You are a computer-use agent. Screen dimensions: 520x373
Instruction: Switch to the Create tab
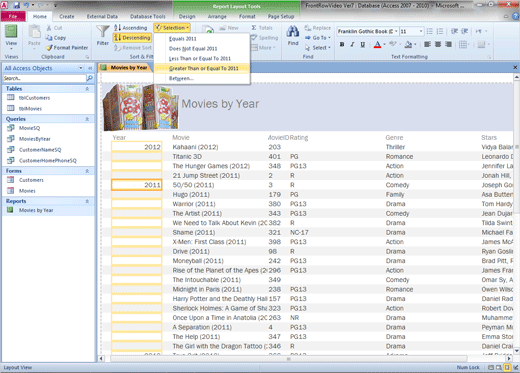[x=67, y=16]
